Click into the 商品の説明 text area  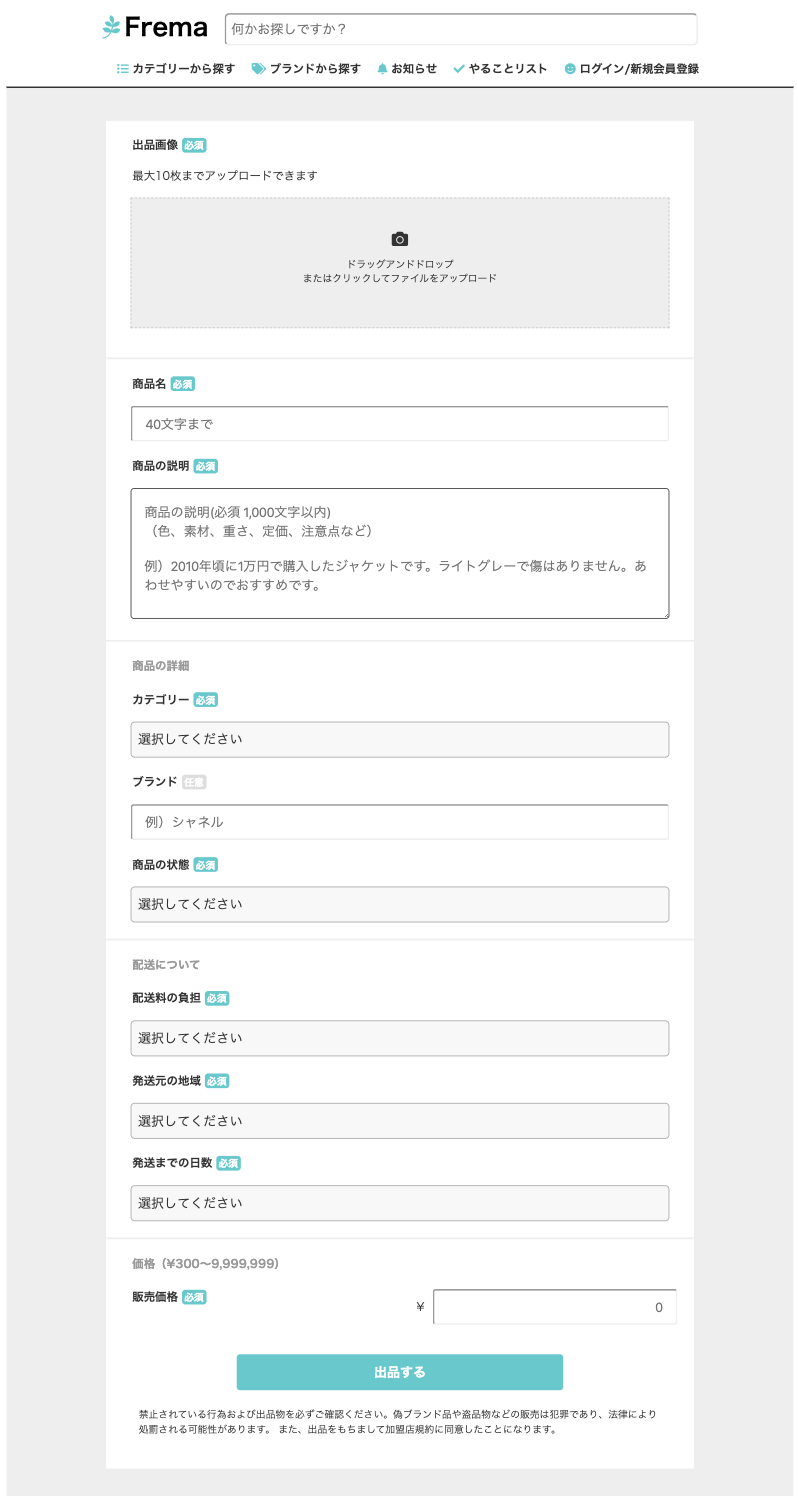point(399,553)
